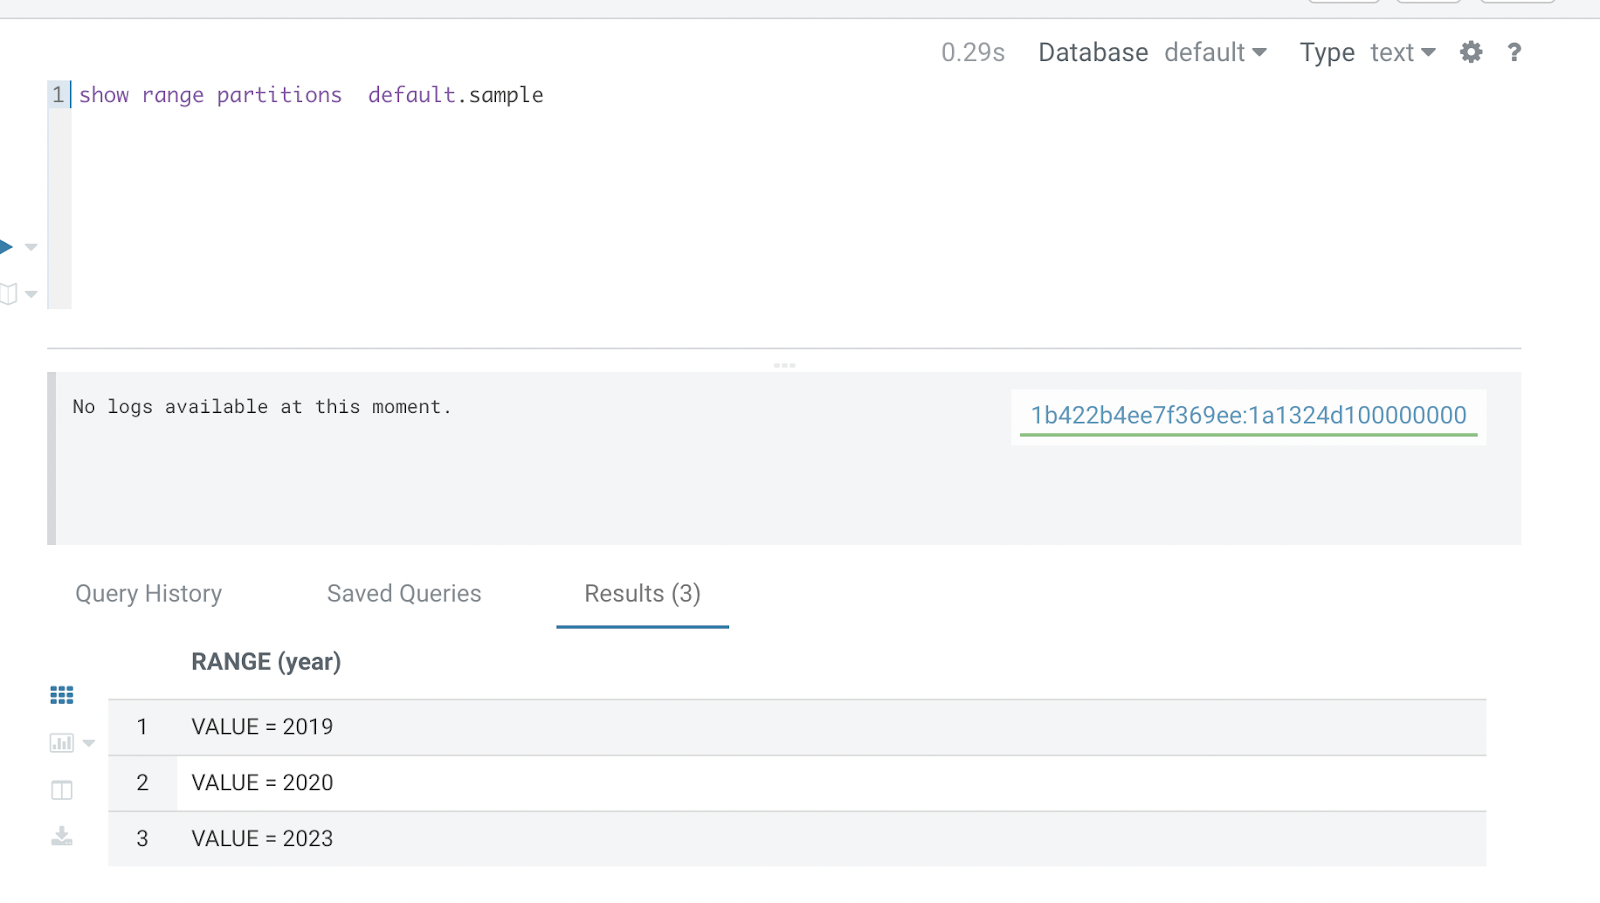The width and height of the screenshot is (1600, 903).
Task: Toggle split column view of results
Action: point(61,789)
